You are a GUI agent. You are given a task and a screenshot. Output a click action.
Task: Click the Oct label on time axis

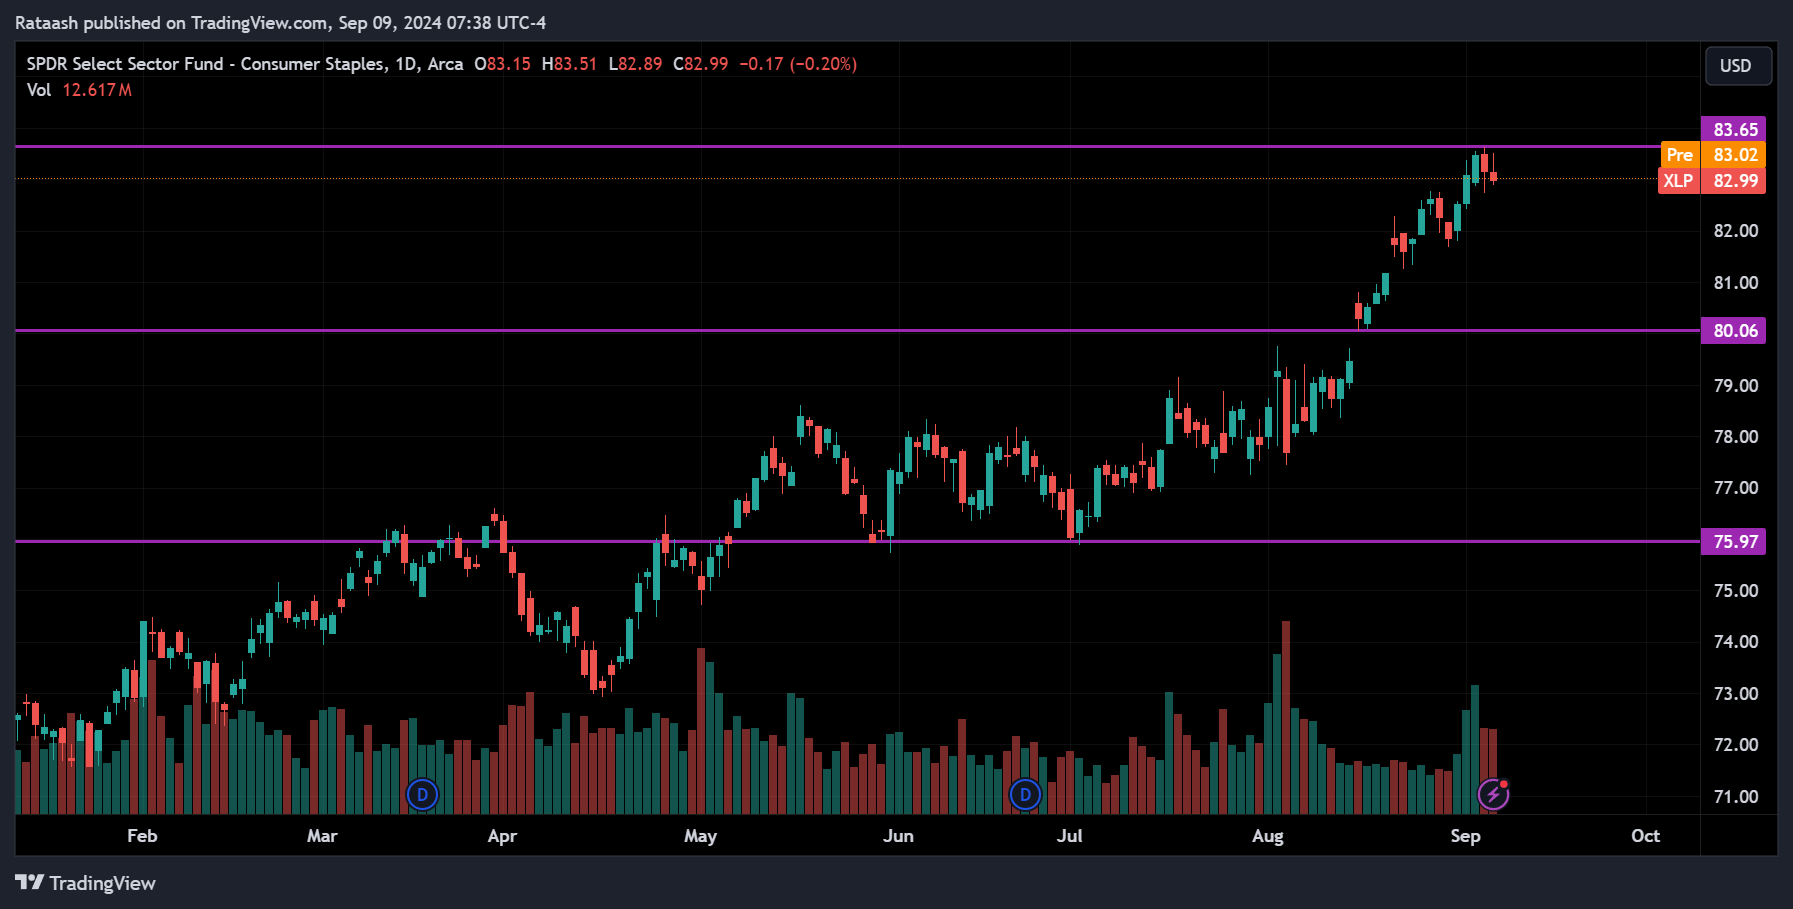[x=1645, y=836]
